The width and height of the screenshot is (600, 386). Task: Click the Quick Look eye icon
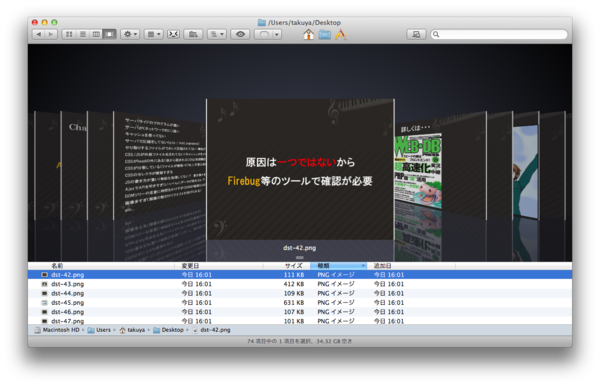pos(240,34)
